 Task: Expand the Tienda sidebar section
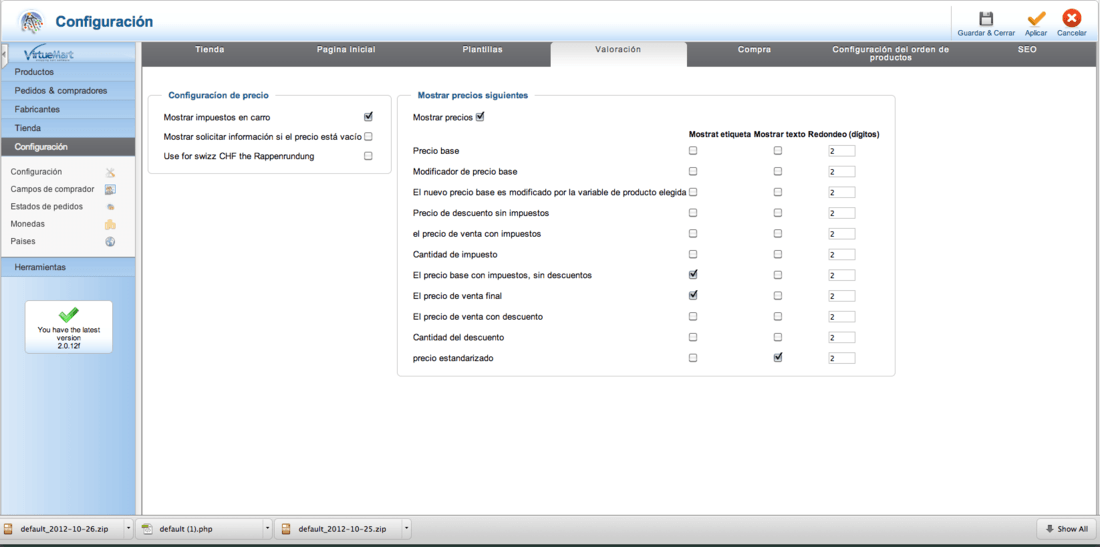pos(68,128)
